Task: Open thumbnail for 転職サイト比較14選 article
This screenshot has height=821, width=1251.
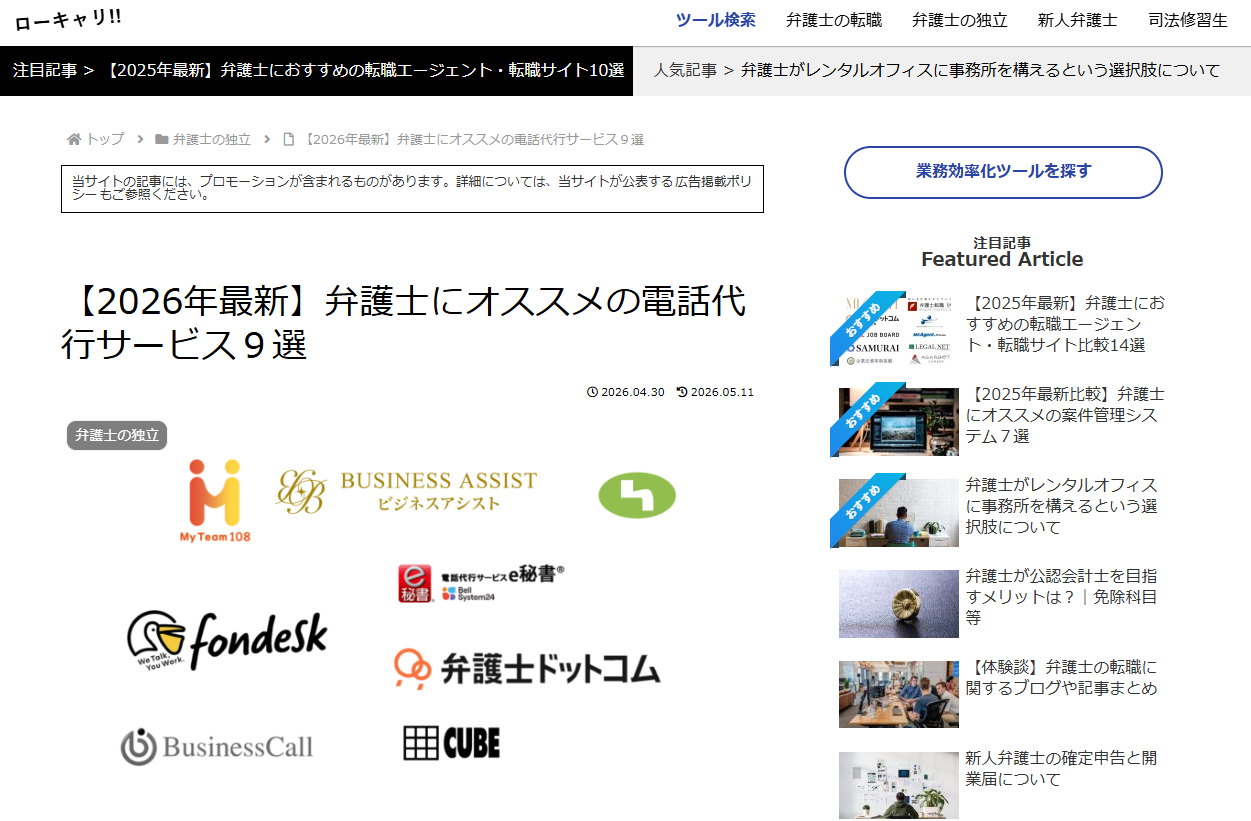Action: coord(898,329)
